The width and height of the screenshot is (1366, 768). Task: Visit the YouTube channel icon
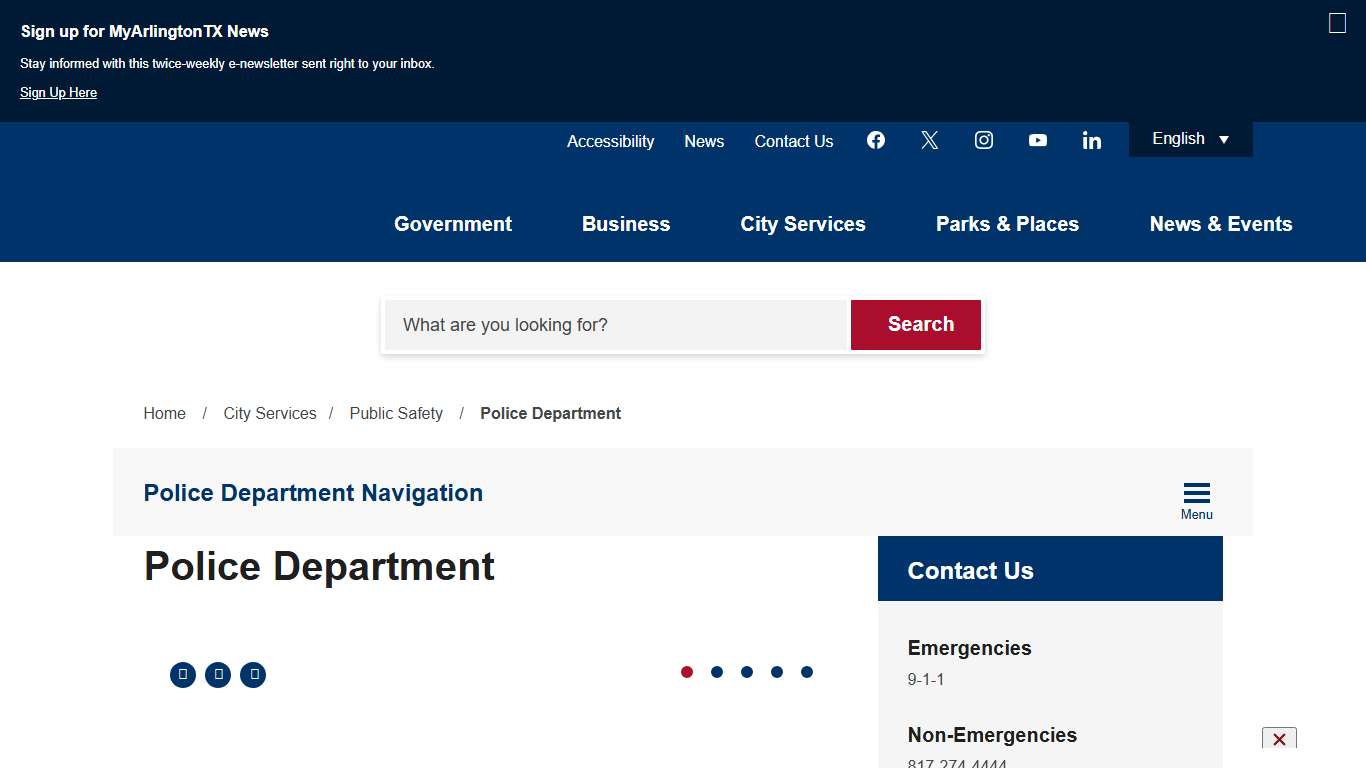1038,140
